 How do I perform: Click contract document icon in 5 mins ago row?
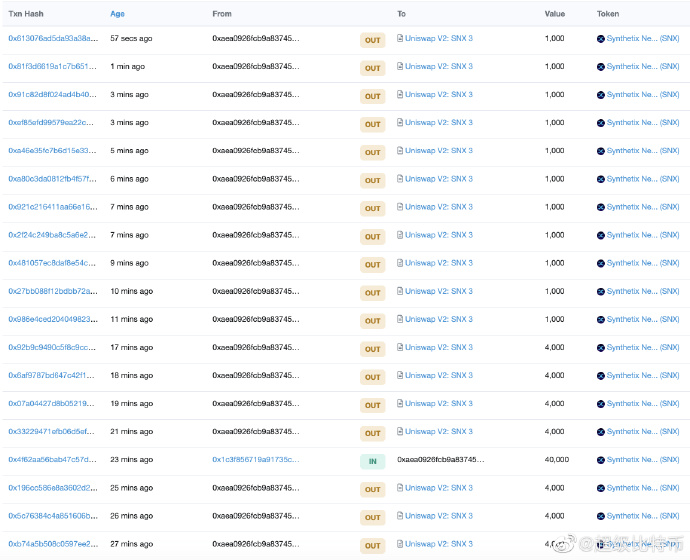click(x=400, y=151)
